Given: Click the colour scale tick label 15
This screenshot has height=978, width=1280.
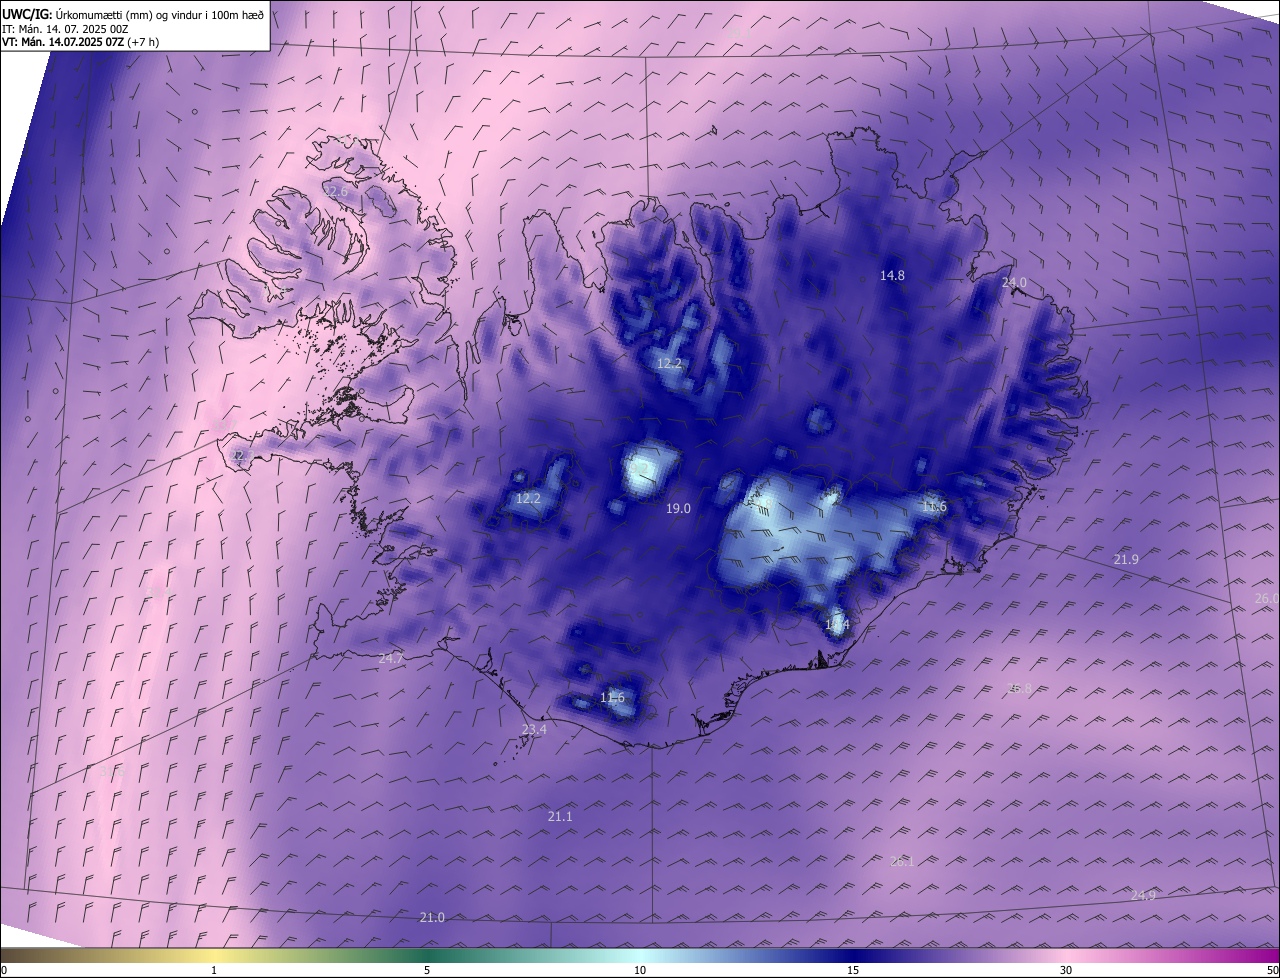Looking at the screenshot, I should (x=853, y=971).
